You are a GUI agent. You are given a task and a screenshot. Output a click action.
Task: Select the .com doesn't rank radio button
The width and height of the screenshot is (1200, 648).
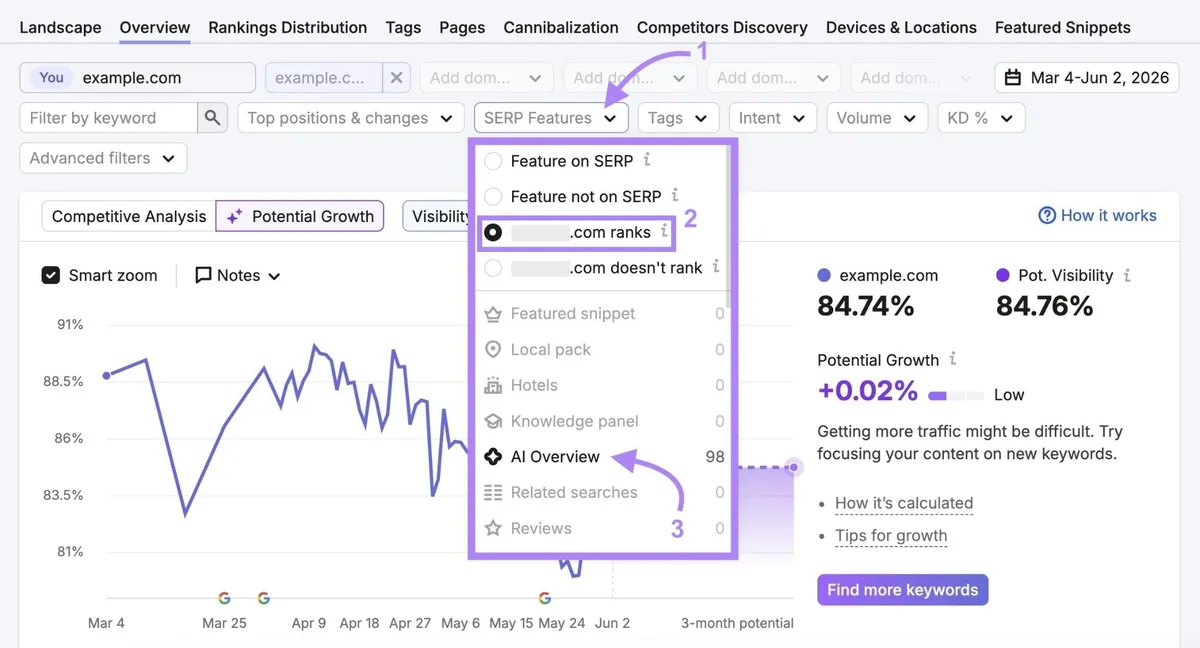click(493, 268)
